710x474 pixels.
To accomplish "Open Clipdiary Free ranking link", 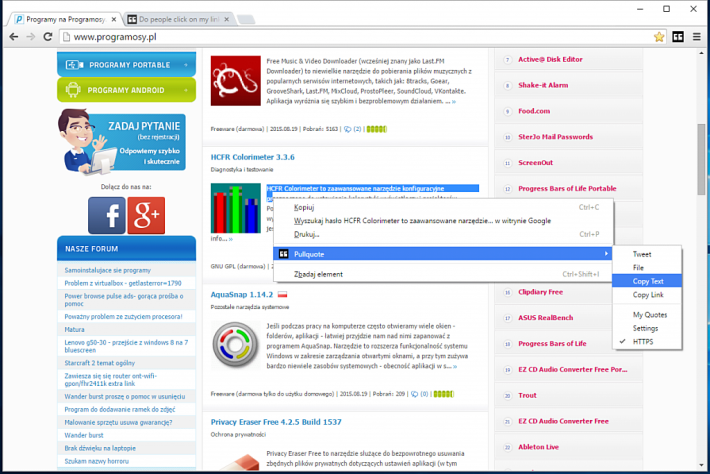I will pyautogui.click(x=540, y=292).
